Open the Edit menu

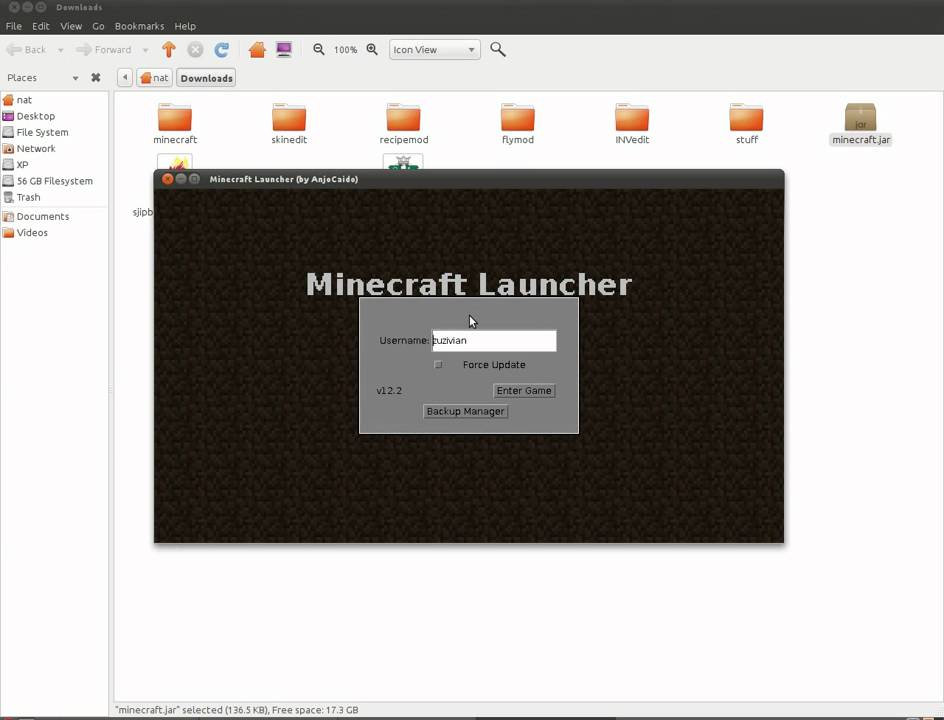[40, 26]
